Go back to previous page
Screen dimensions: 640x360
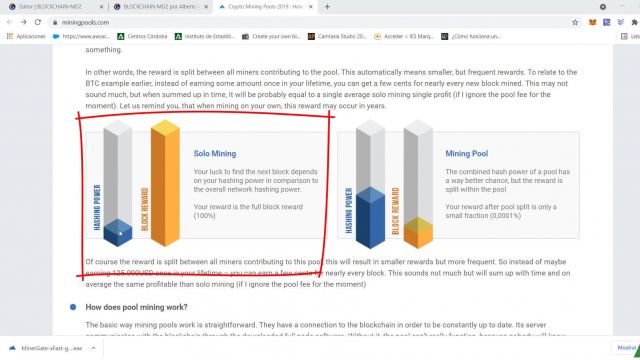(9, 22)
